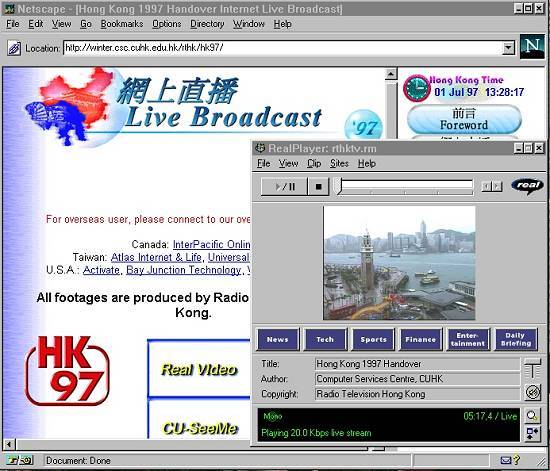Click the round icon beside Copyright field
Image resolution: width=550 pixels, height=471 pixels.
532,392
